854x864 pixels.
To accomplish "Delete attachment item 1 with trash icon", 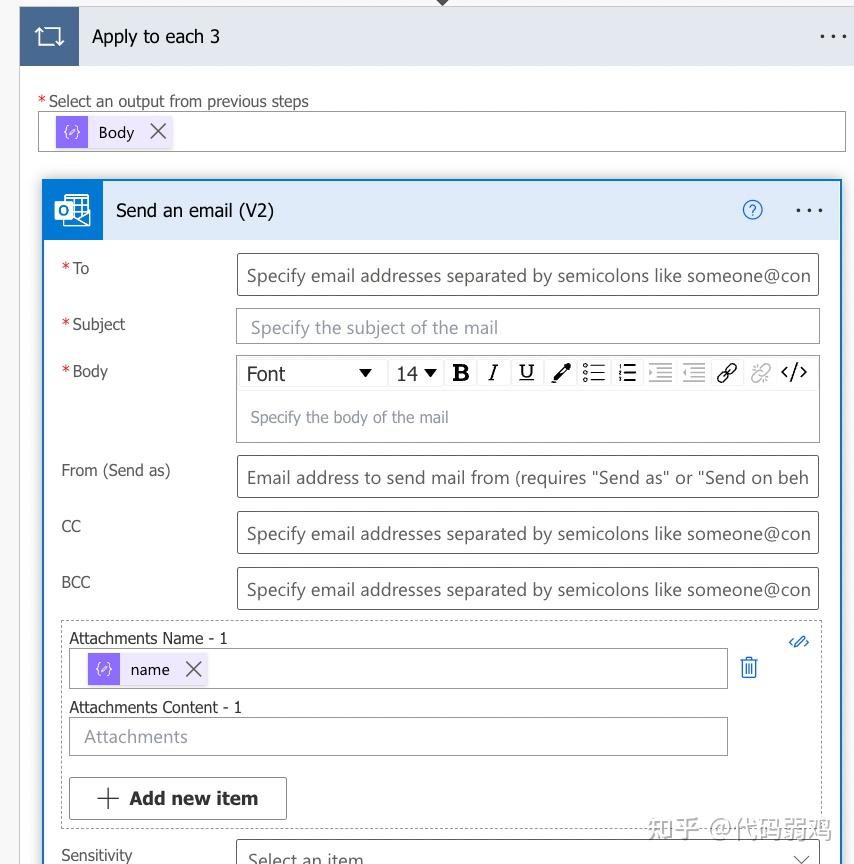I will tap(749, 667).
